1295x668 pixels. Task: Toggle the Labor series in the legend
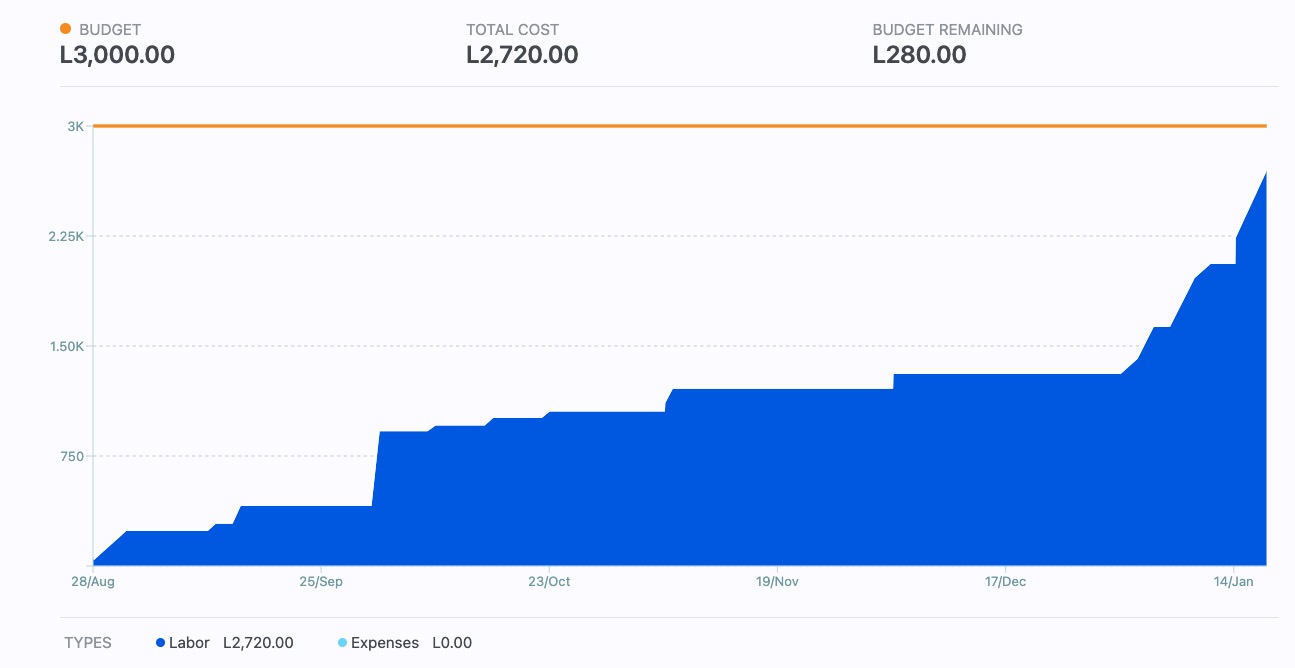[189, 643]
